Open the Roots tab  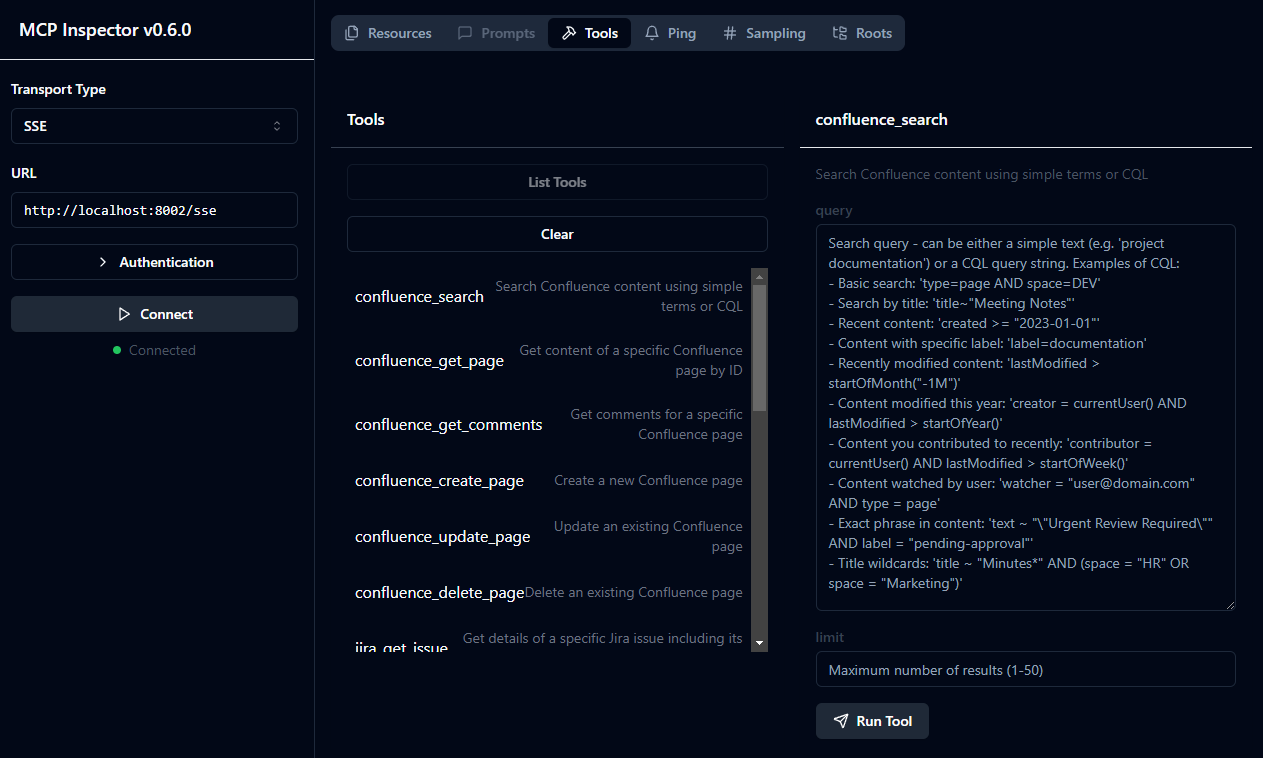pyautogui.click(x=862, y=33)
